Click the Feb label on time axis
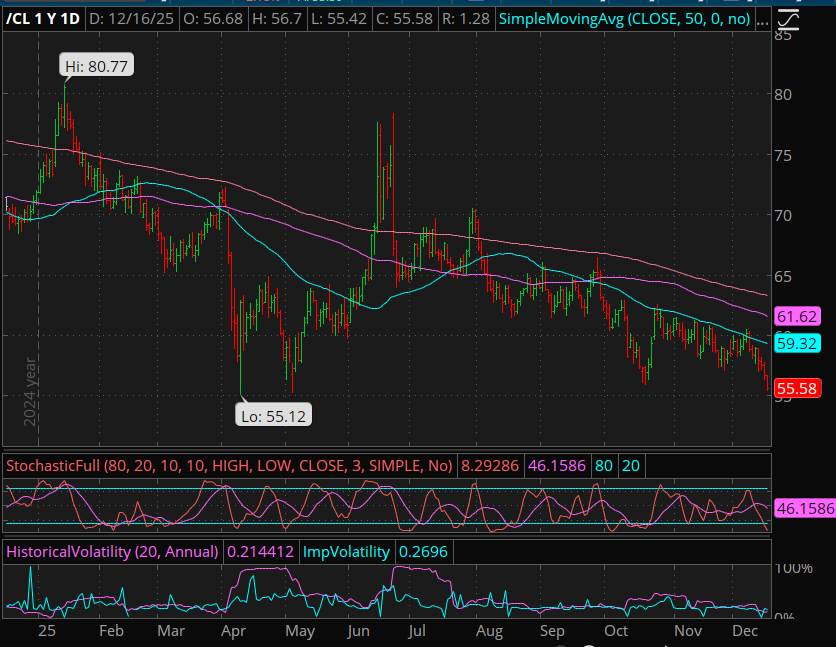 pyautogui.click(x=111, y=631)
